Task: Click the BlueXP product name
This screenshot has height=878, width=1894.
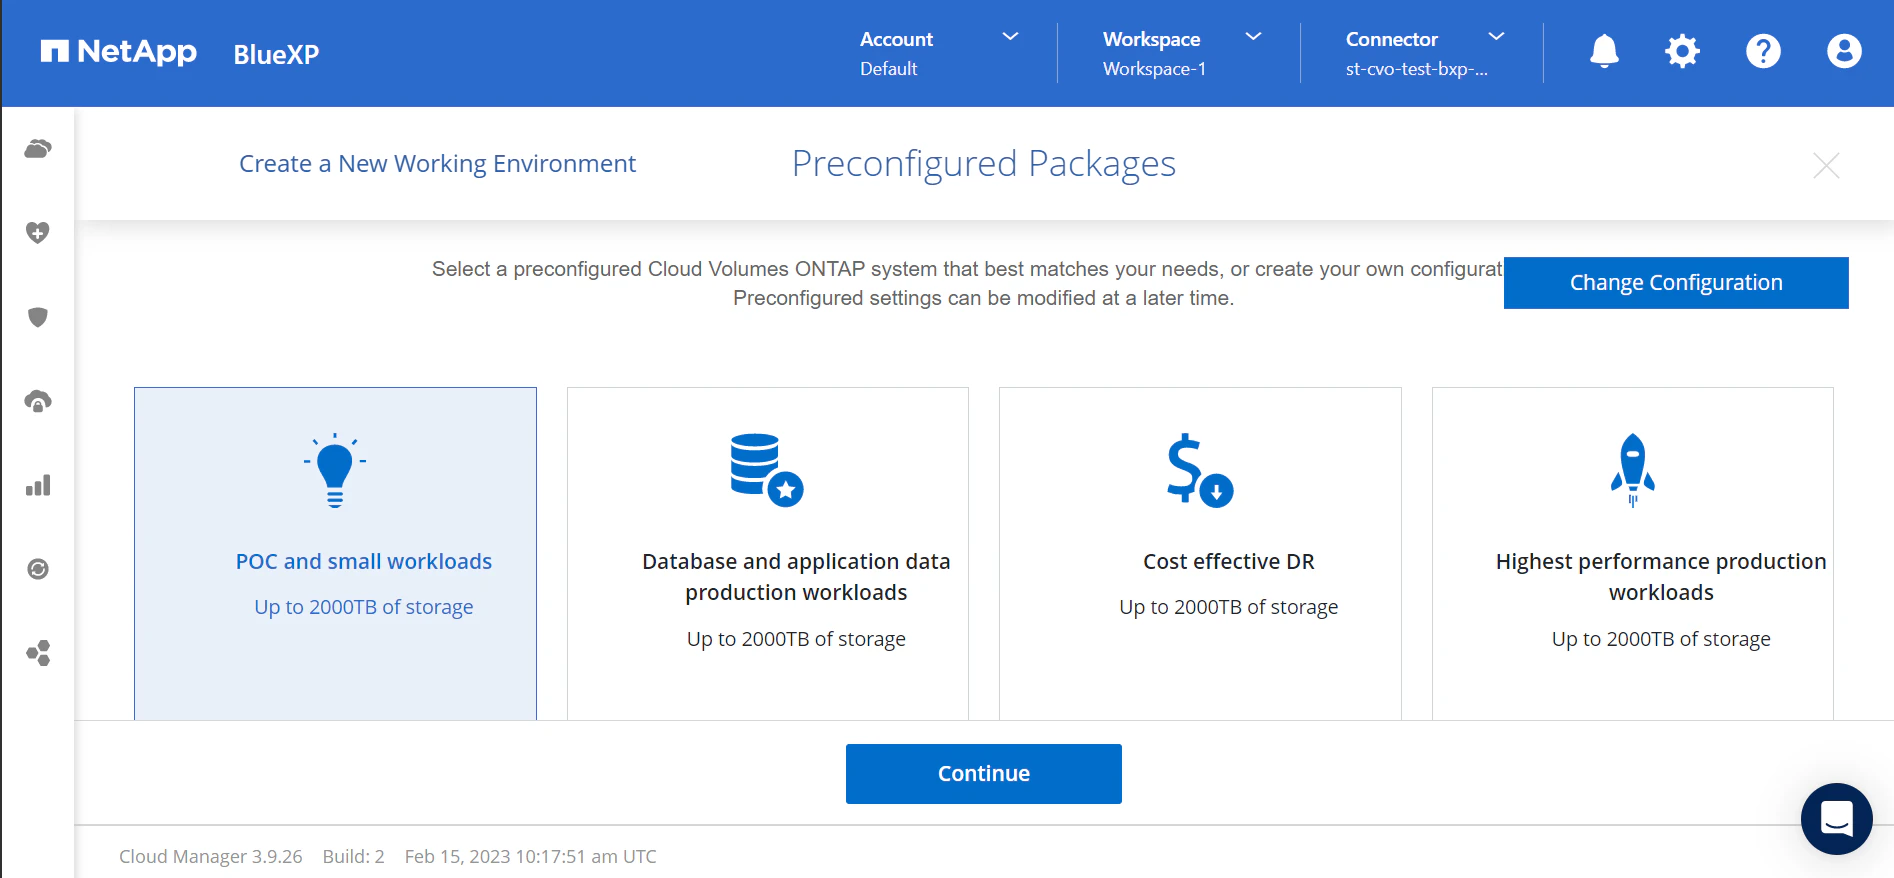Action: (276, 54)
